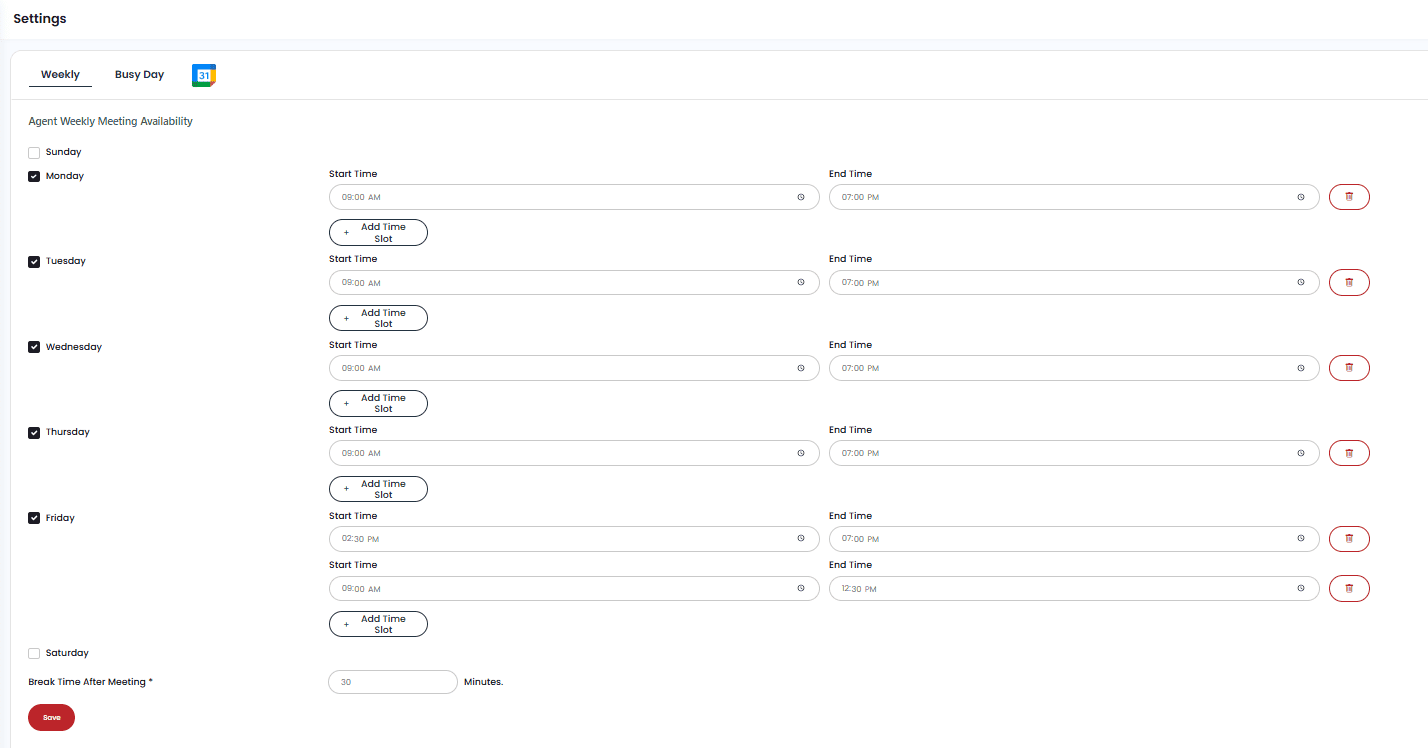This screenshot has width=1428, height=748.
Task: Click the 'Break Time After Meeting *' label
Action: pos(90,682)
